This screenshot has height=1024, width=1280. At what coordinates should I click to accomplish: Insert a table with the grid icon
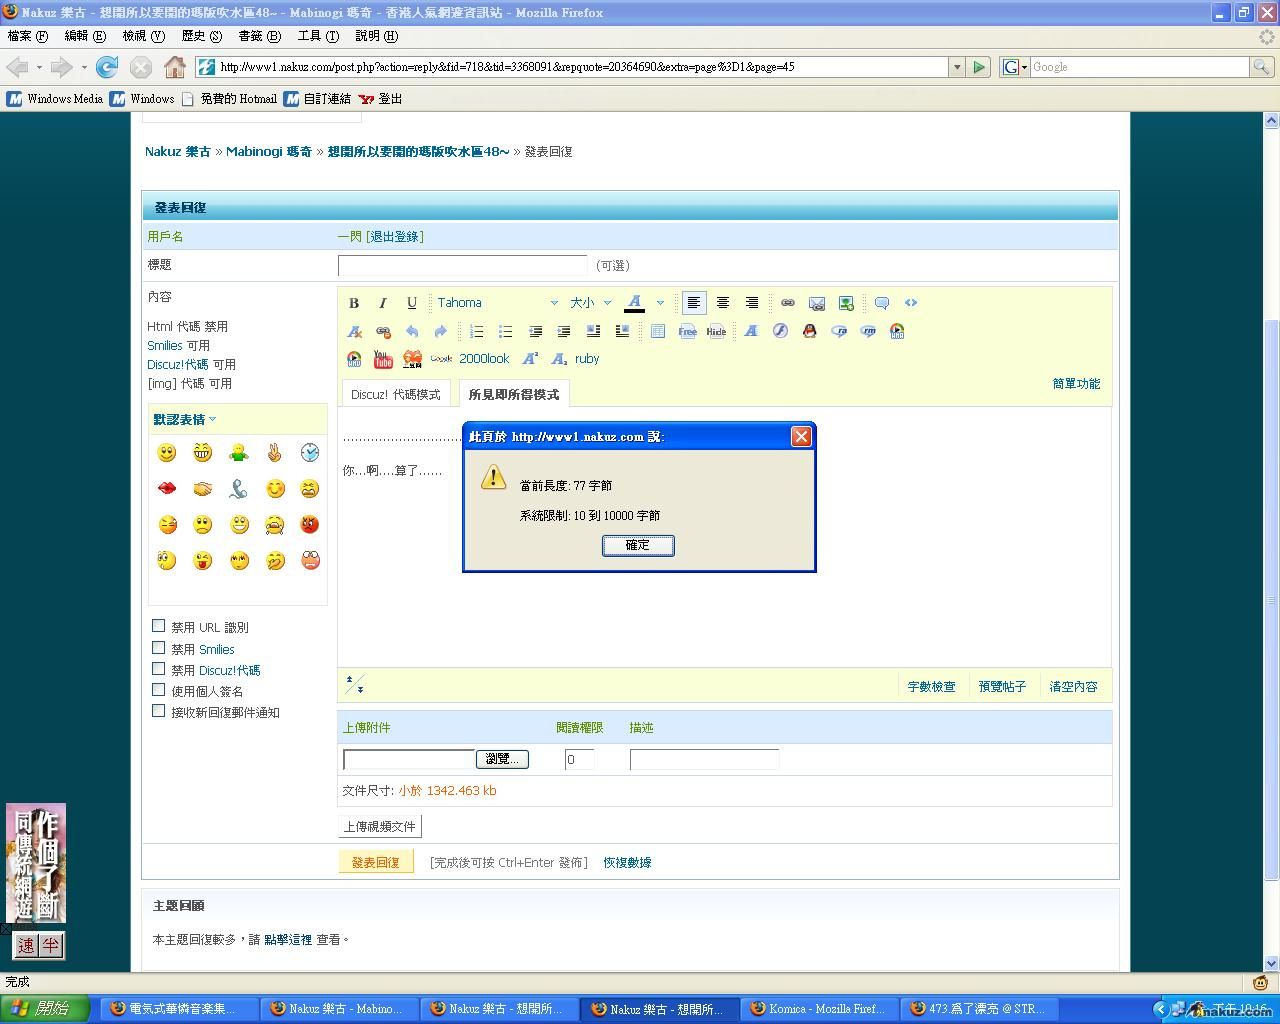[x=657, y=331]
